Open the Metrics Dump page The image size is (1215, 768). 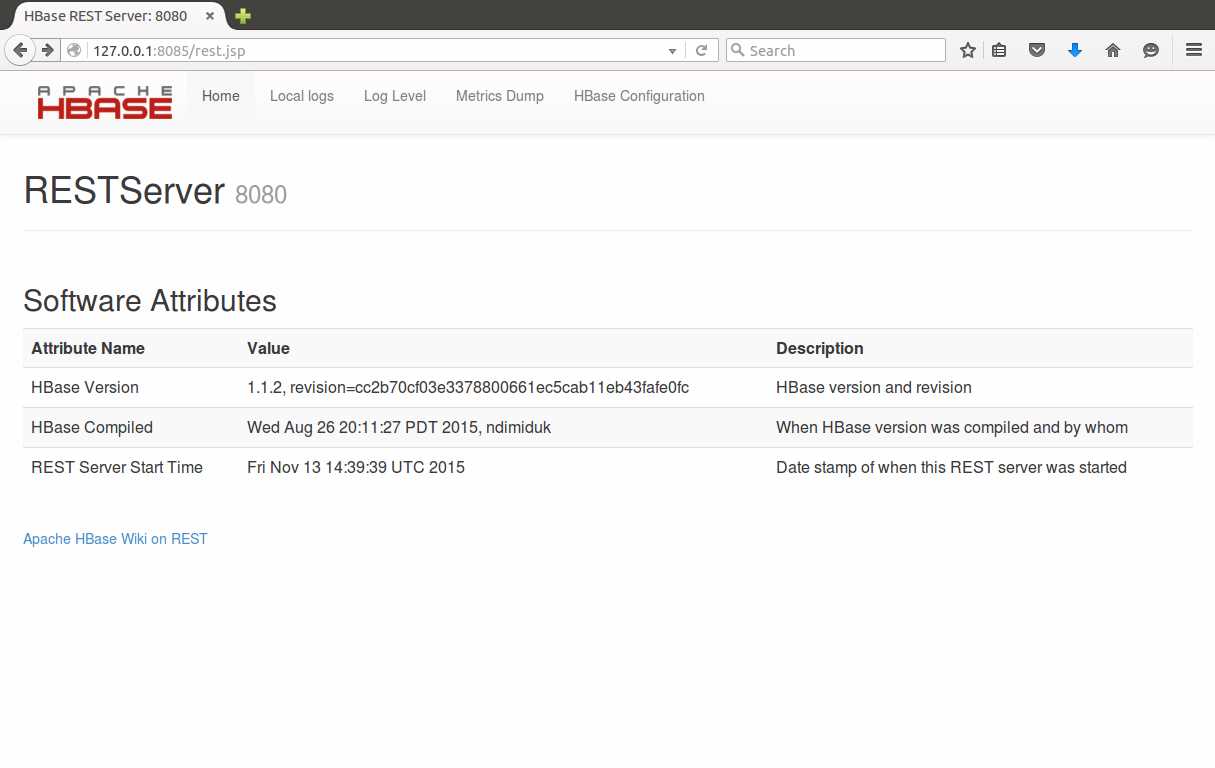tap(500, 96)
